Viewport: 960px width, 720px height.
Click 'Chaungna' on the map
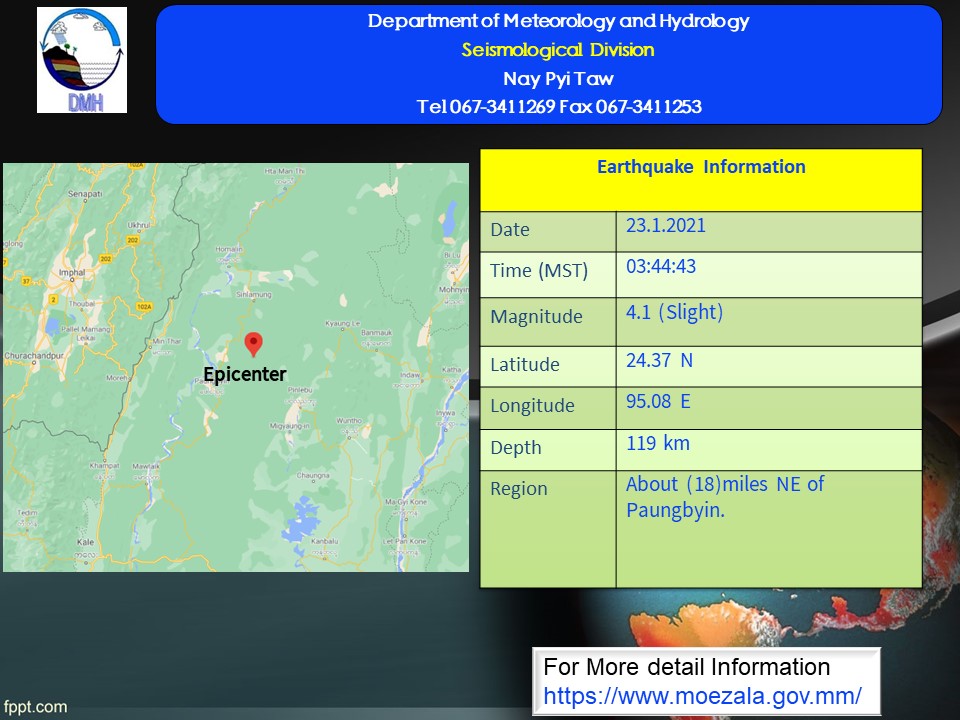(x=313, y=475)
